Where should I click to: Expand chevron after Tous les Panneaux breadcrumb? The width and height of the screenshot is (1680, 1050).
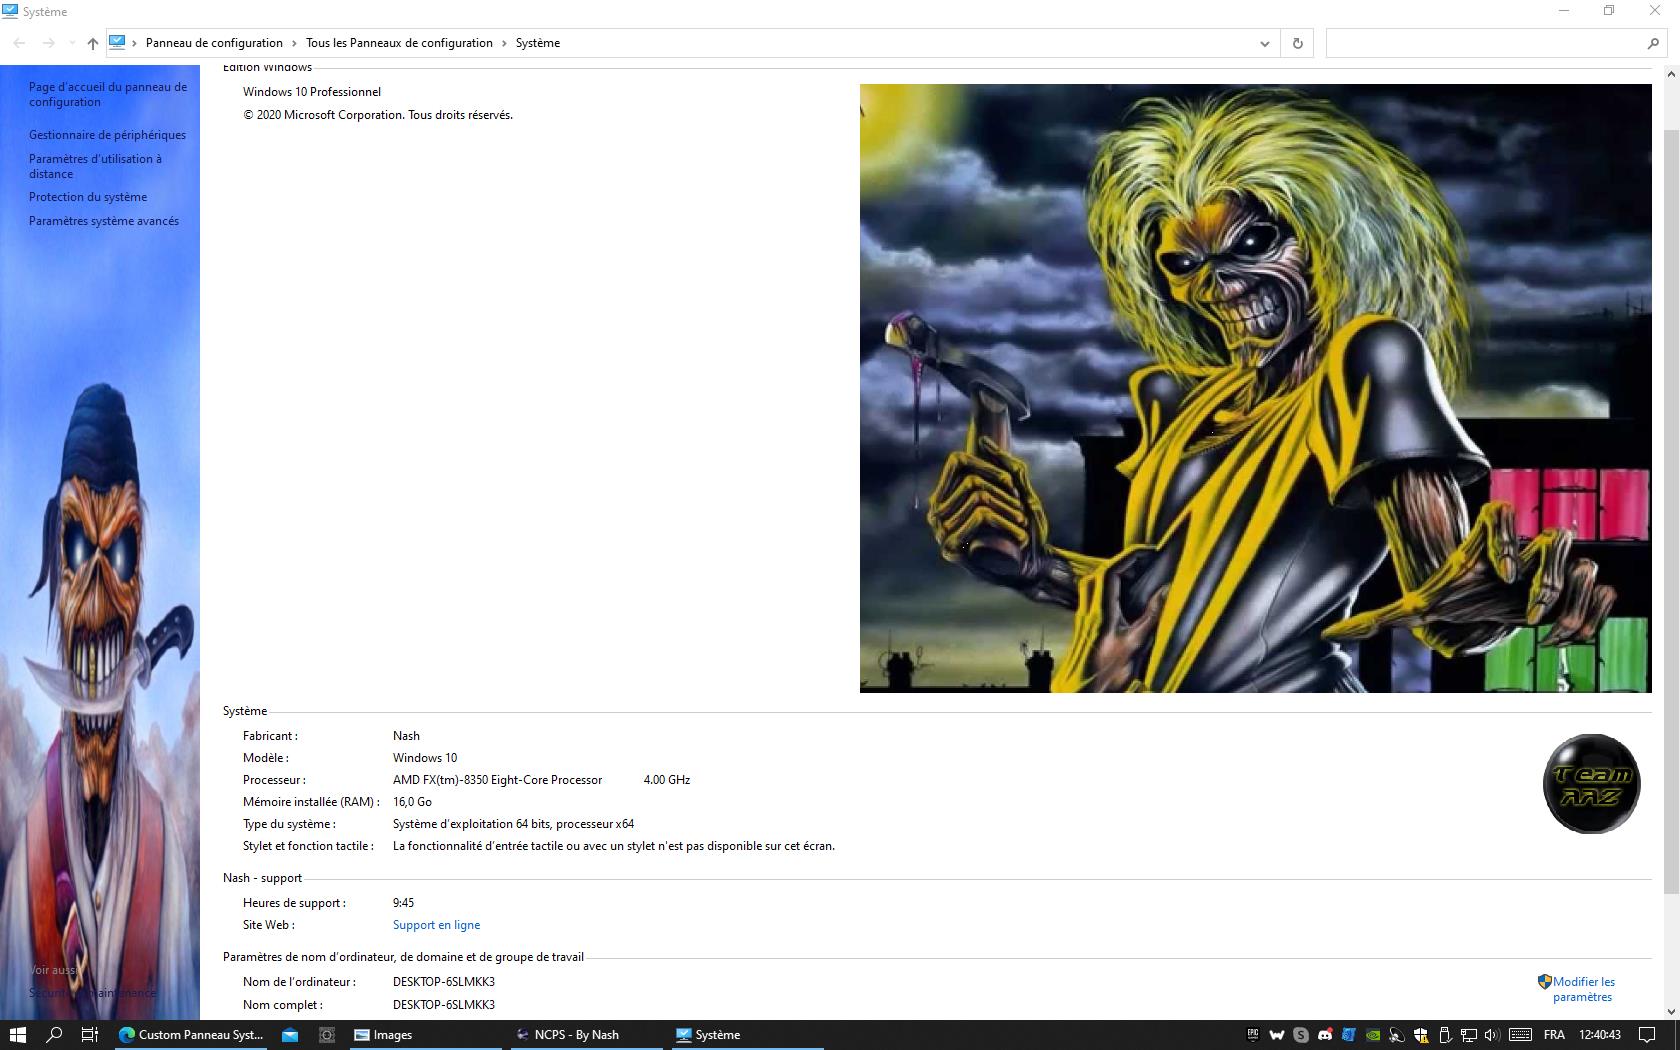tap(505, 43)
